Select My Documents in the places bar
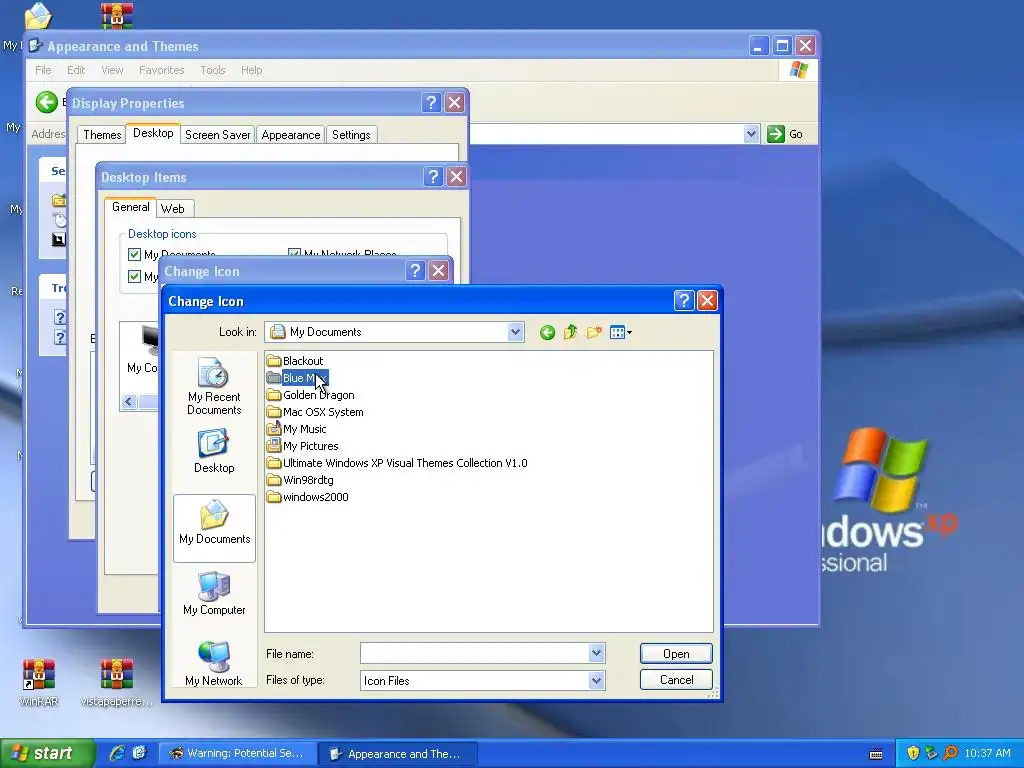Image resolution: width=1024 pixels, height=768 pixels. [x=214, y=528]
